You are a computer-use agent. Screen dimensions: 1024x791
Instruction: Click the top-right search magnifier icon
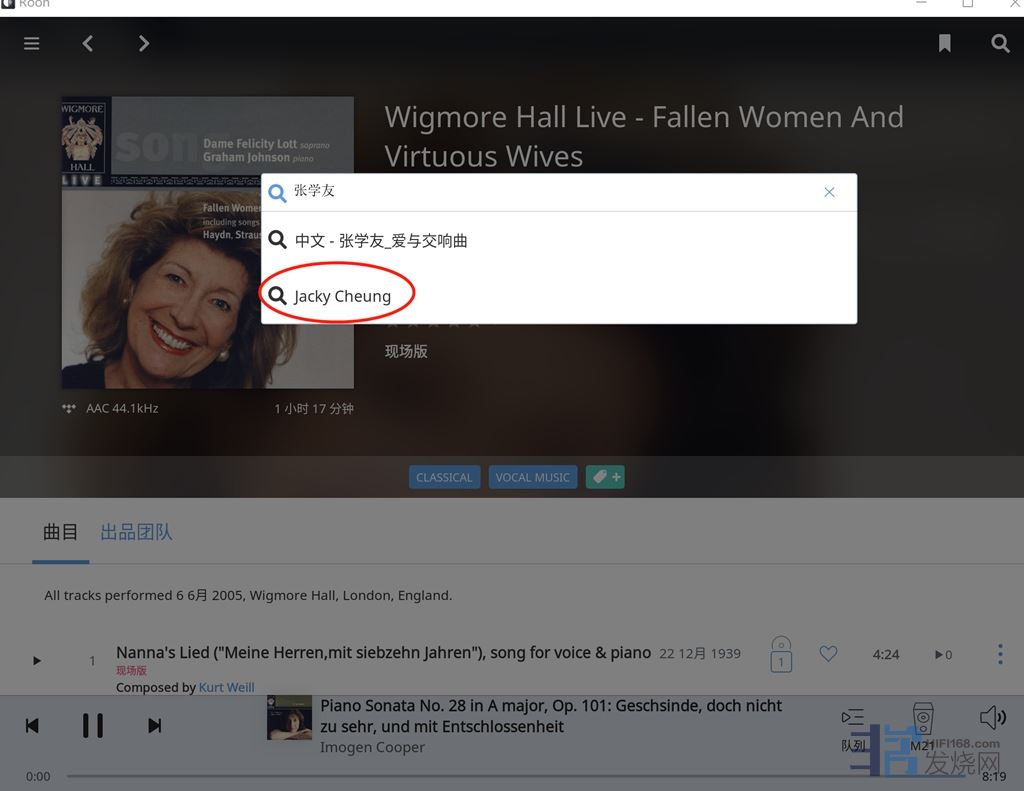[x=1000, y=43]
